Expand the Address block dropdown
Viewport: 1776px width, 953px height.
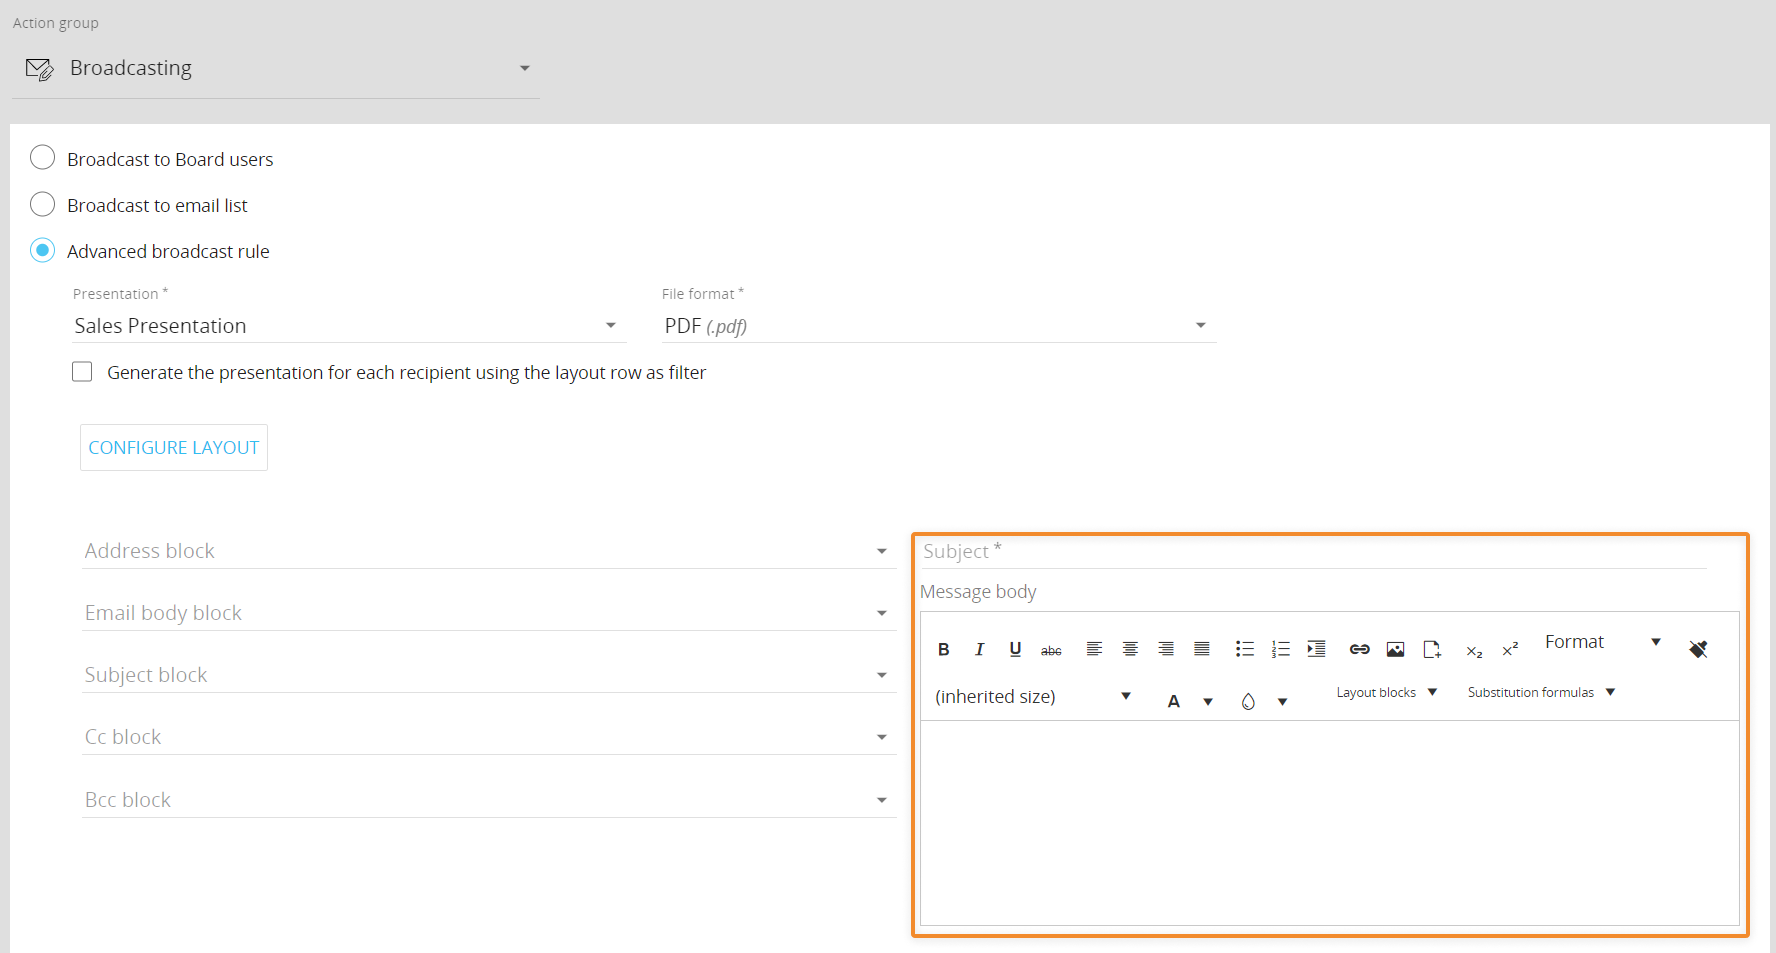(487, 551)
